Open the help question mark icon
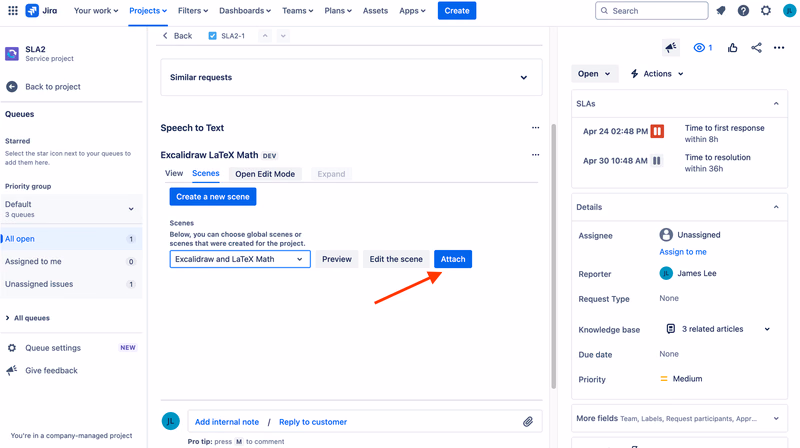800x448 pixels. coord(743,11)
